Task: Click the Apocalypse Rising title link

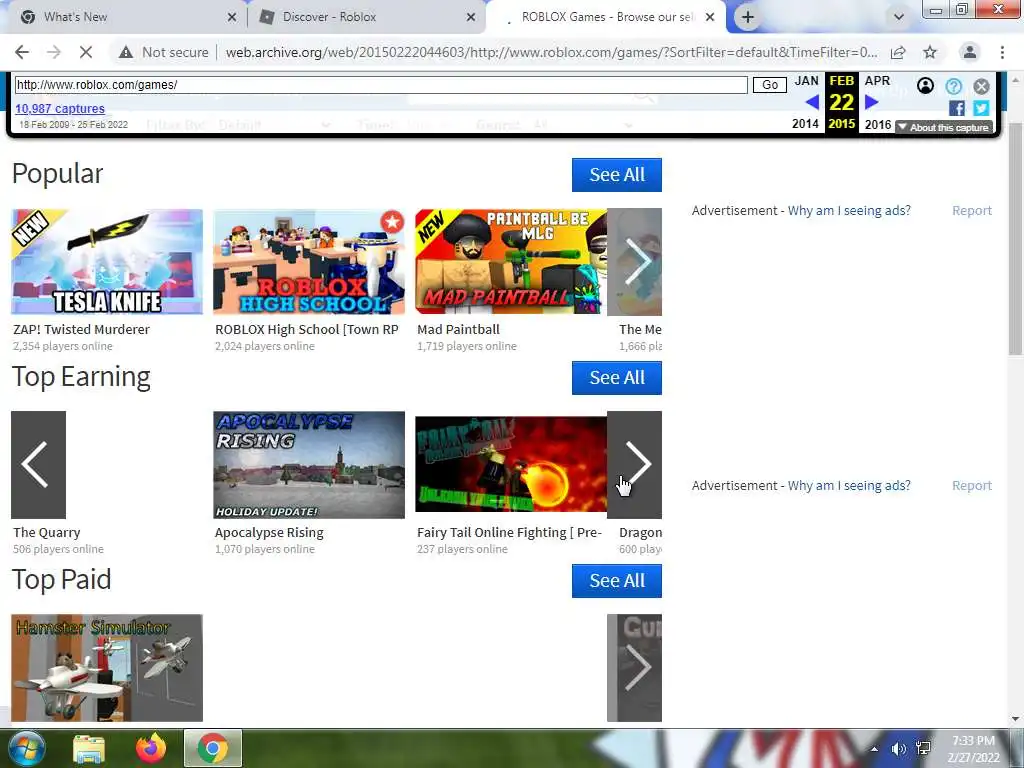Action: [x=269, y=533]
